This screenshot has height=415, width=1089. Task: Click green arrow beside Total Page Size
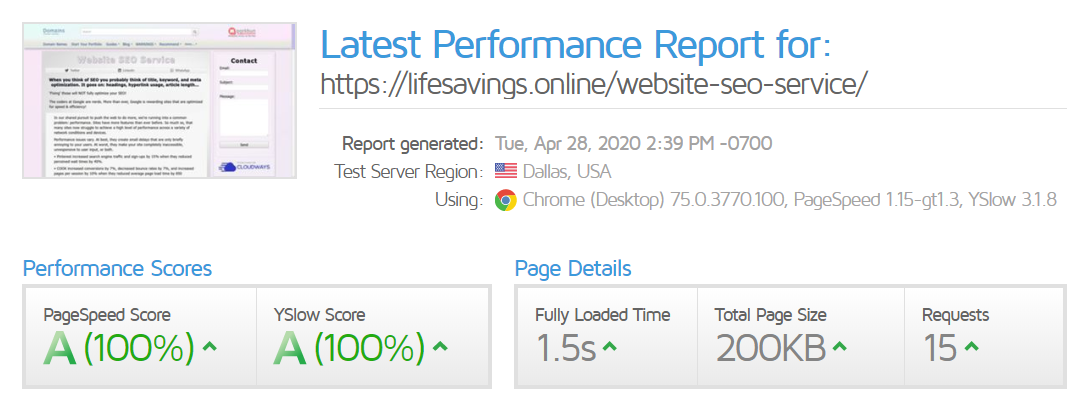tap(839, 347)
